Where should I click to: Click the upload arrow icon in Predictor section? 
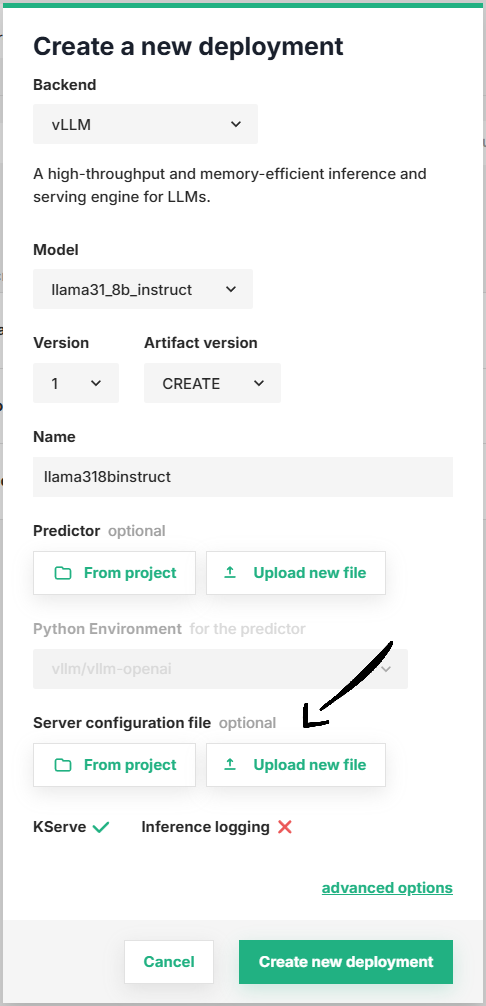click(230, 572)
